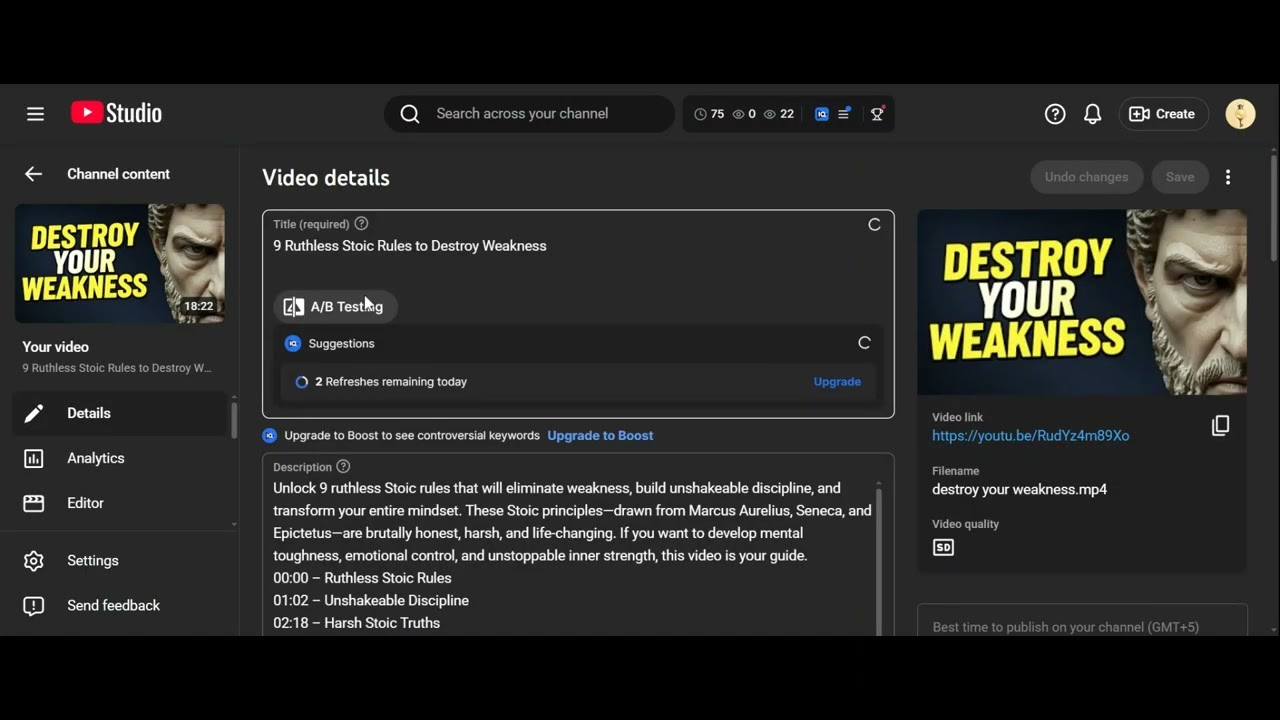Click the A/B Testing button
This screenshot has width=1280, height=720.
point(335,307)
